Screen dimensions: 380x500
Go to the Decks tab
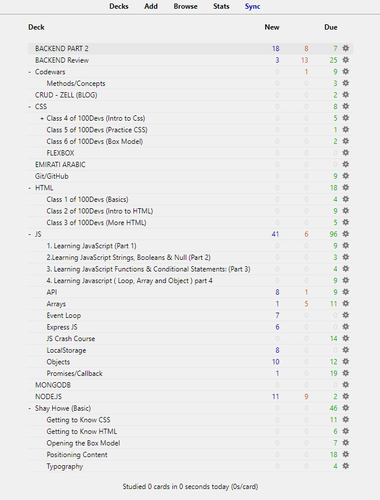(119, 6)
